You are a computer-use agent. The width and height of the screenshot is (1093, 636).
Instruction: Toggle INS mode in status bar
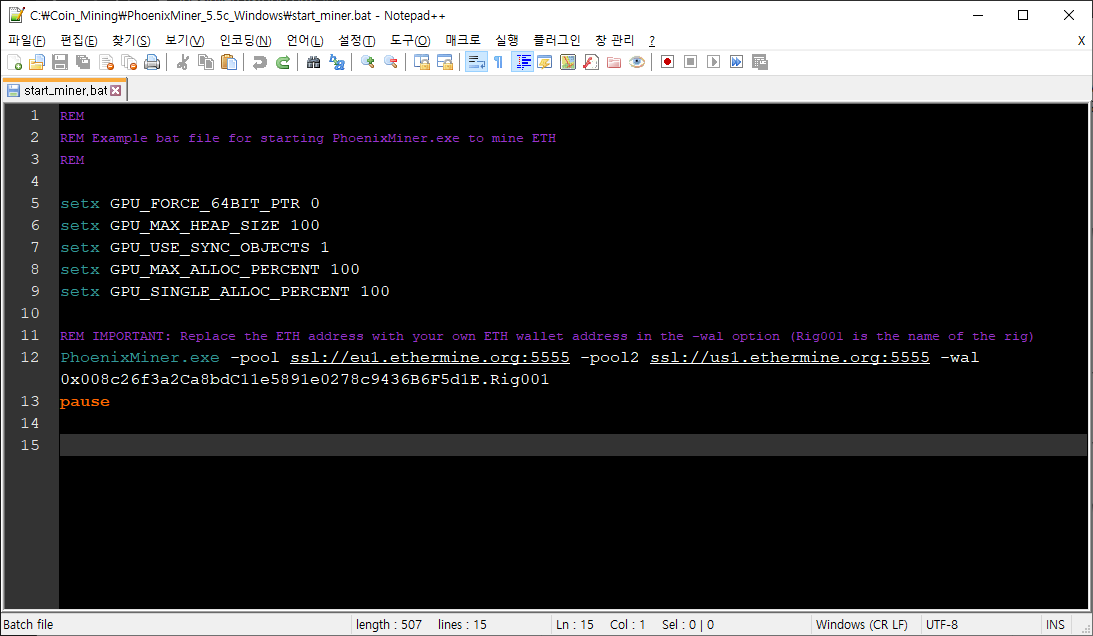[1055, 625]
